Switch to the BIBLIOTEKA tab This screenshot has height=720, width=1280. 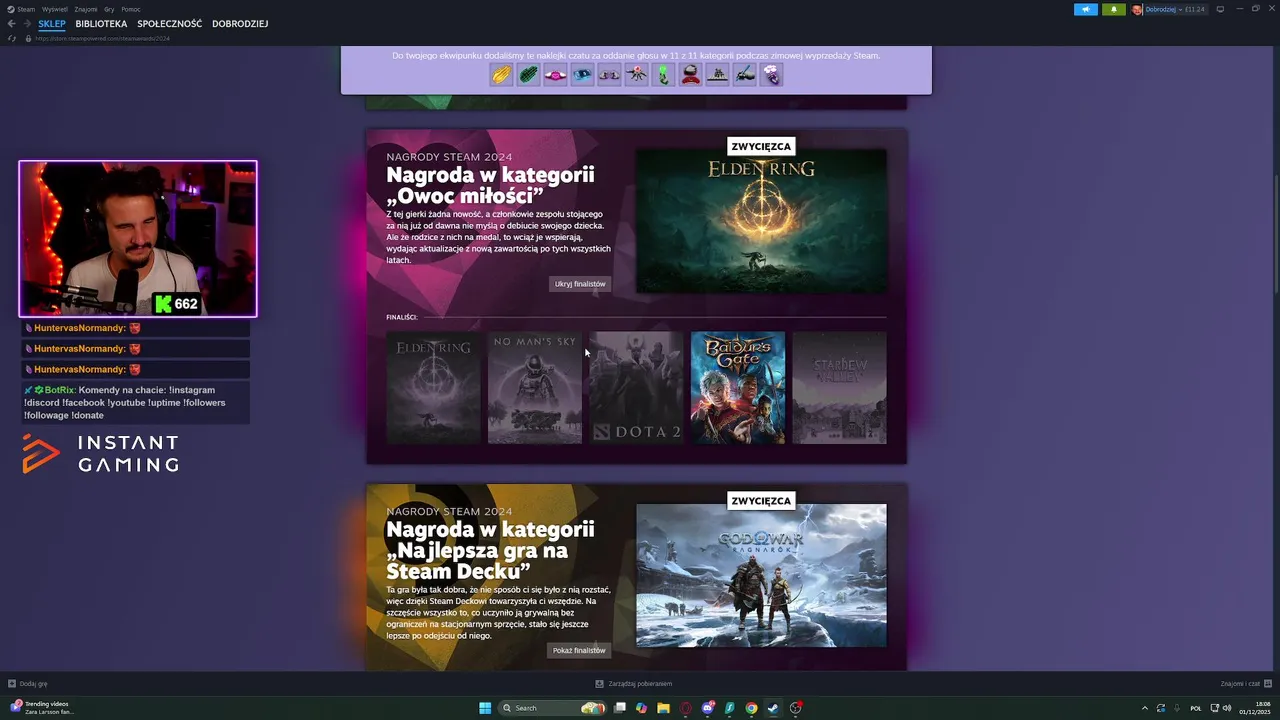tap(101, 24)
